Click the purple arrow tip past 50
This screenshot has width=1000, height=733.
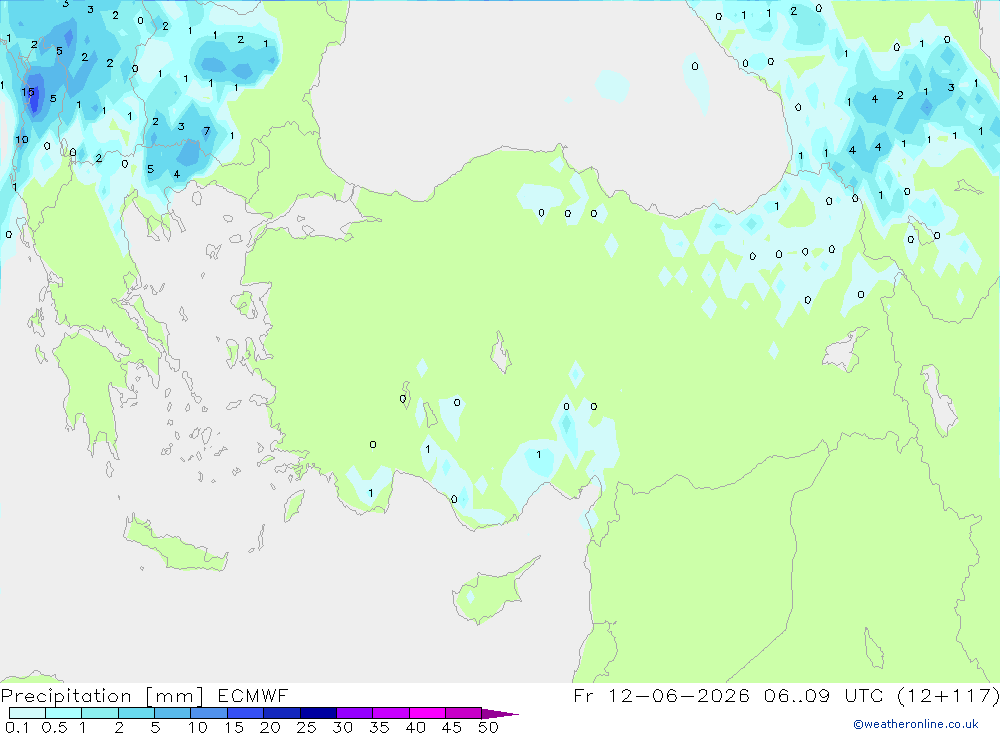500,713
